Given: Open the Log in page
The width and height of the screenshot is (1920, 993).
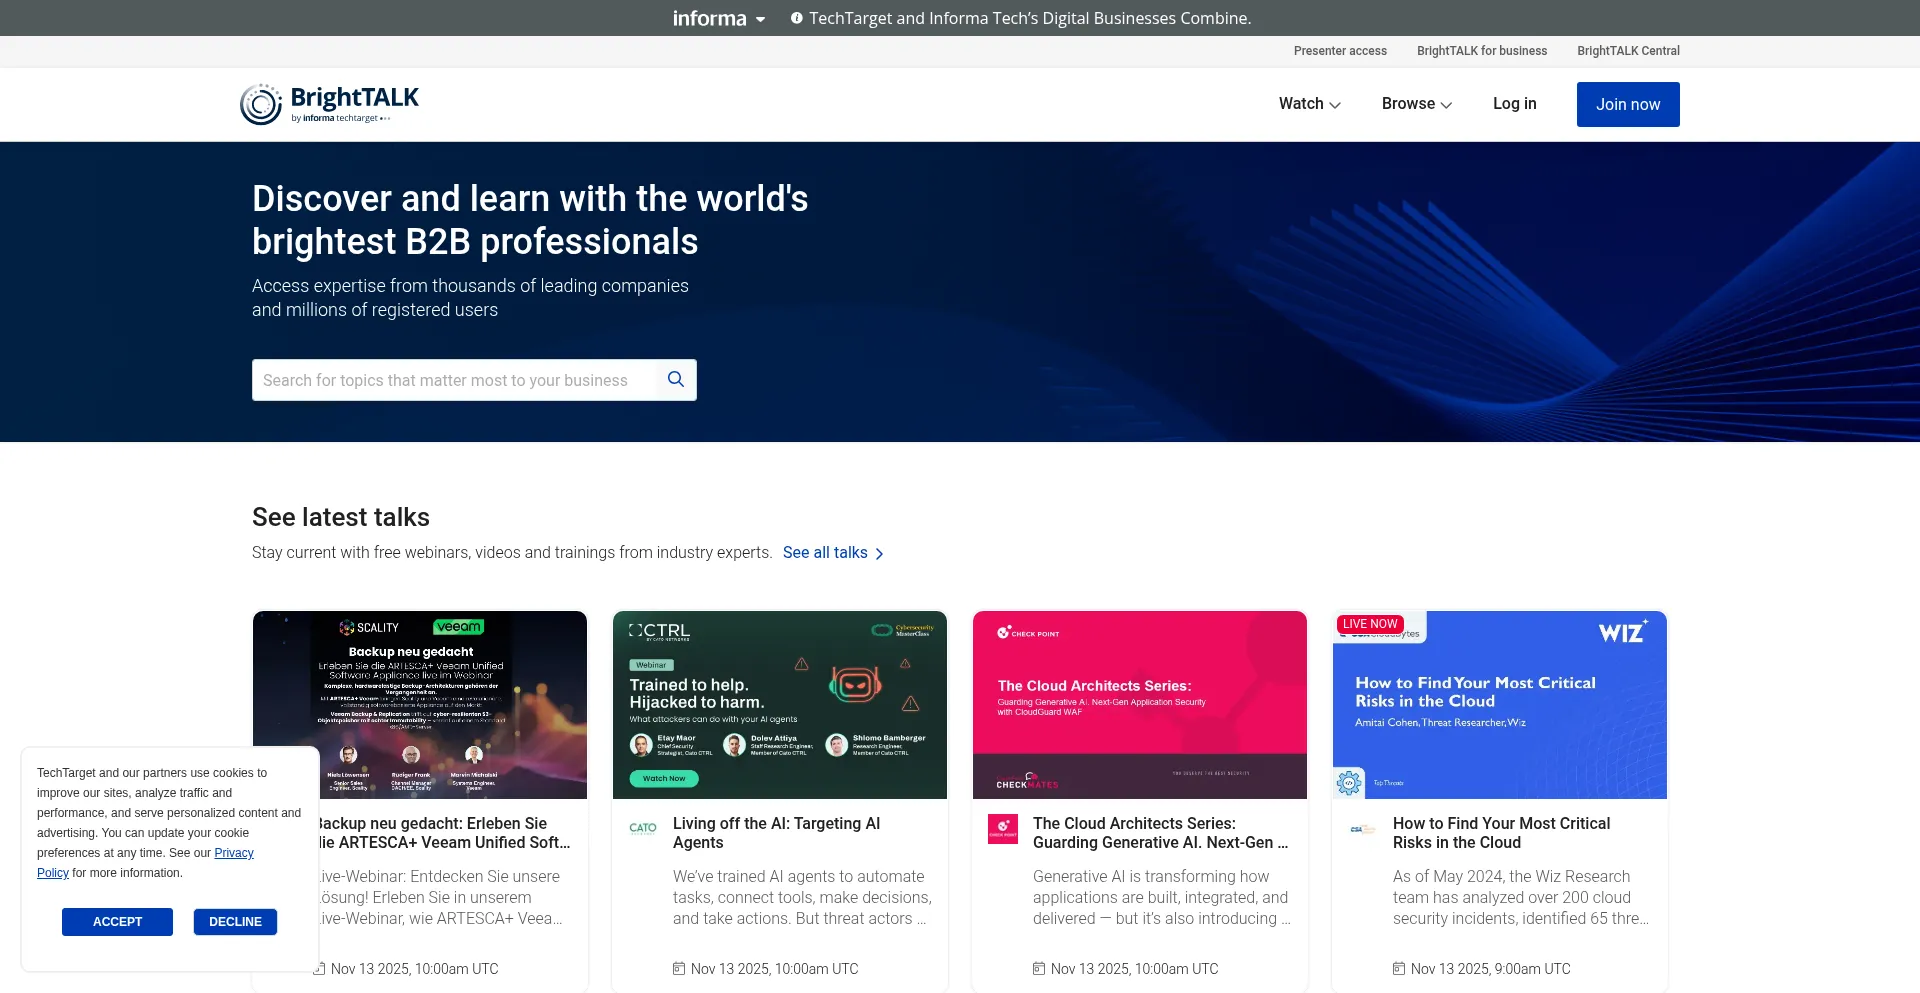Looking at the screenshot, I should pyautogui.click(x=1514, y=104).
